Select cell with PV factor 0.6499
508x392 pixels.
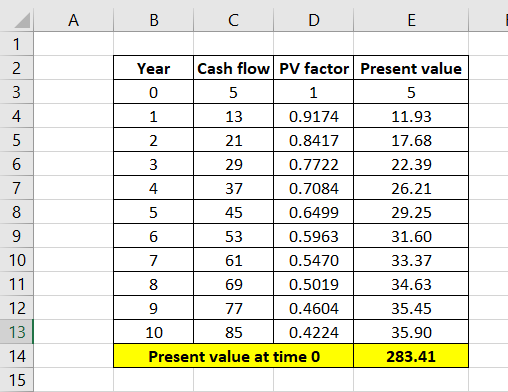(x=313, y=212)
